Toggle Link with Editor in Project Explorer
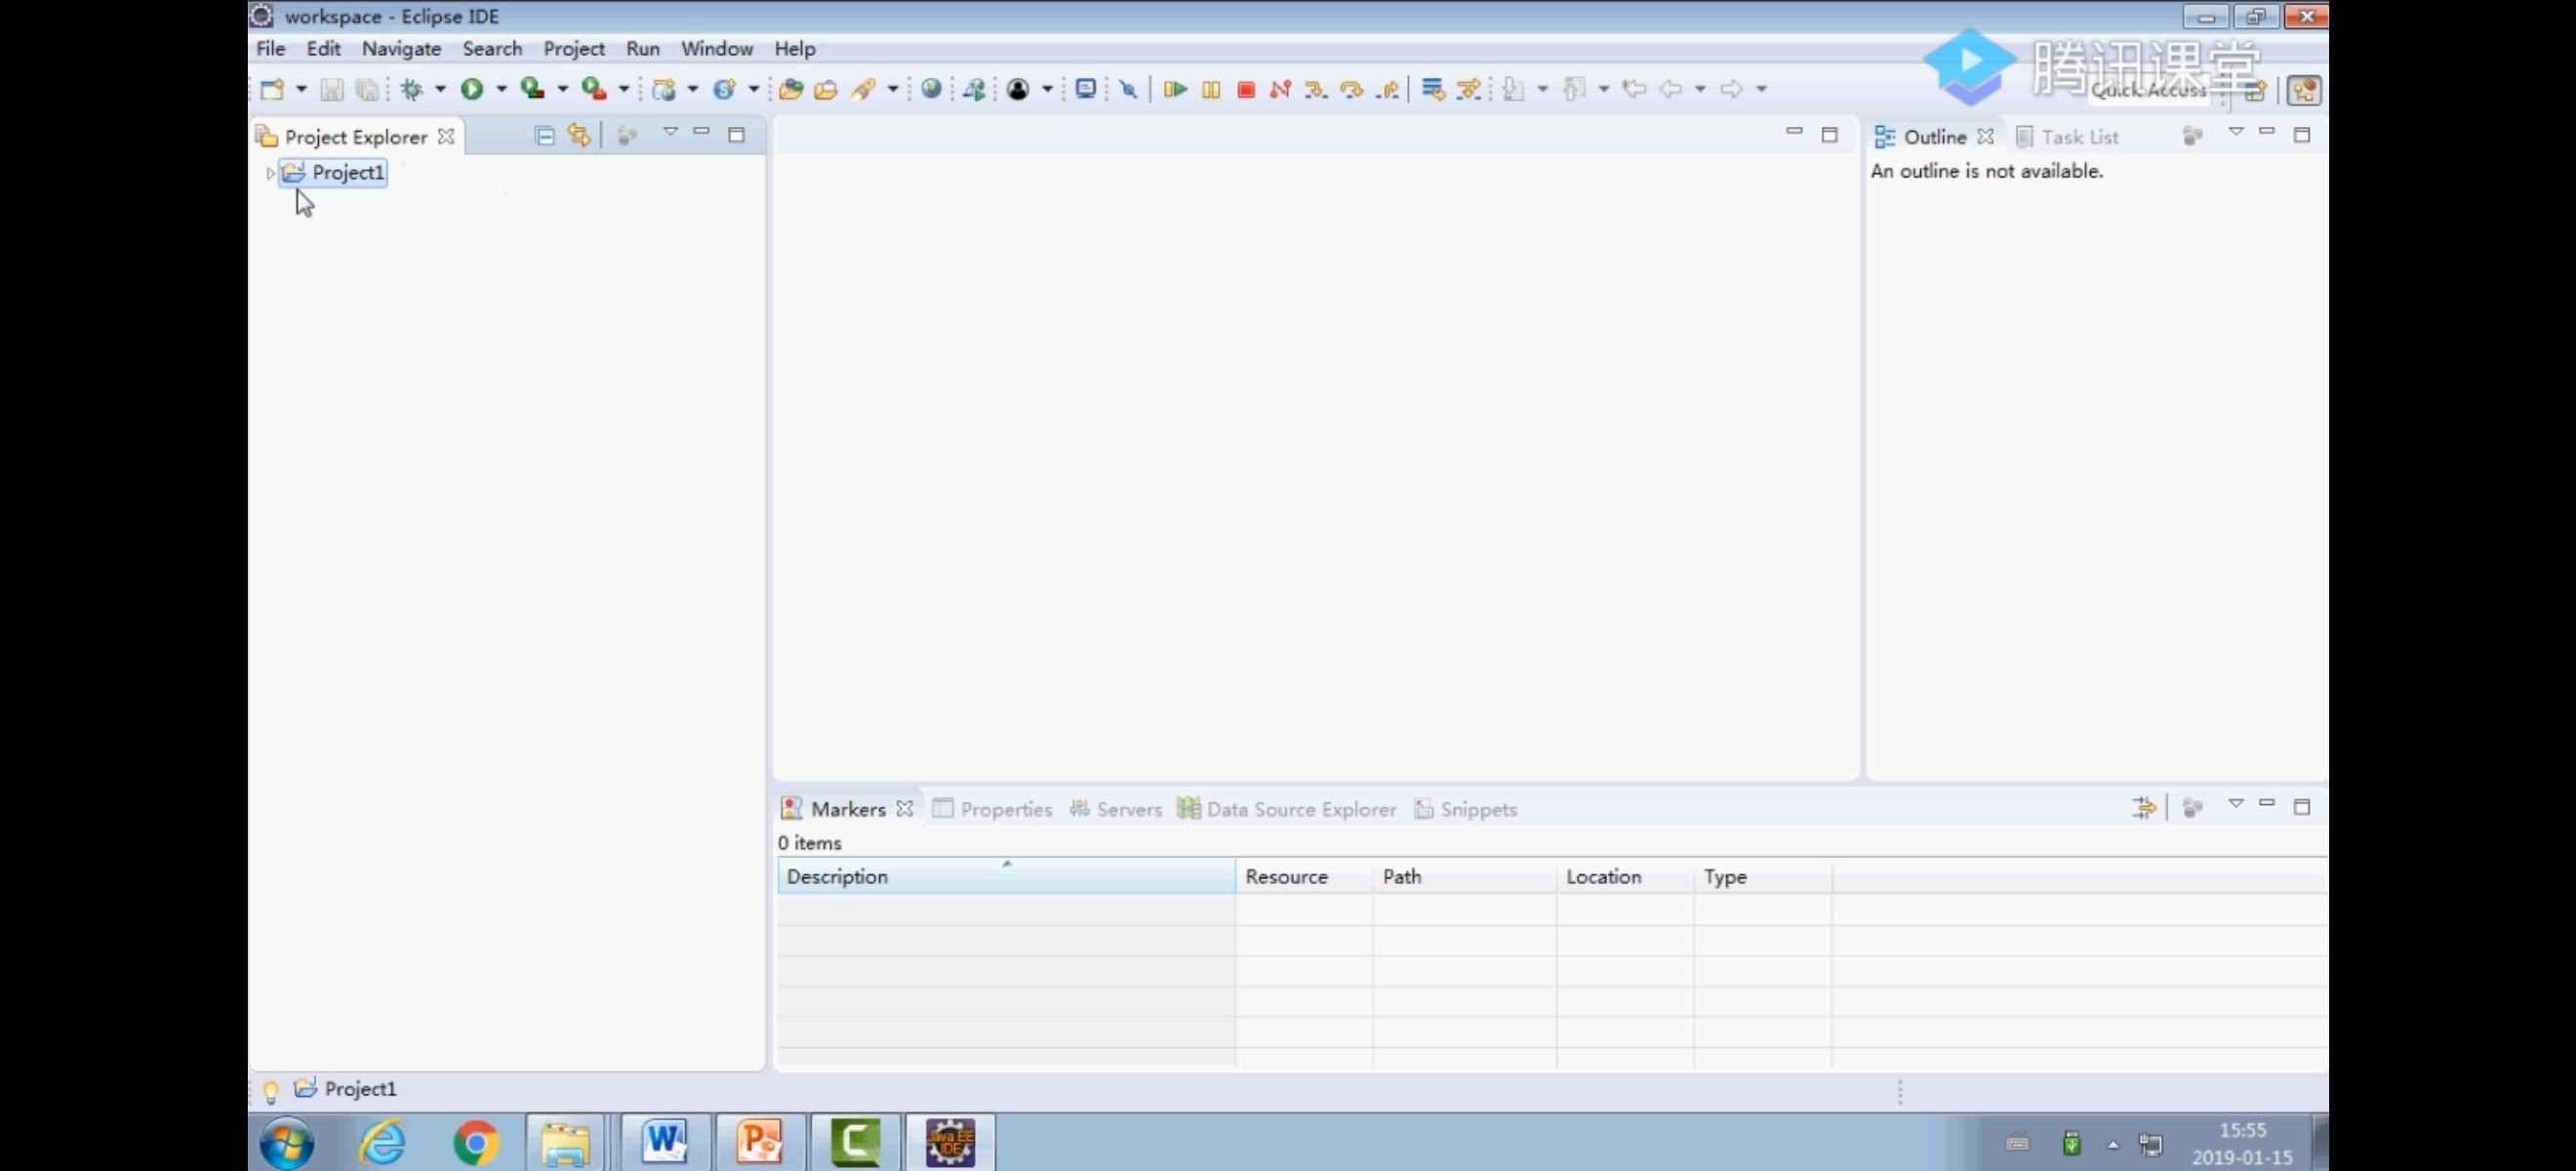Image resolution: width=2576 pixels, height=1171 pixels. [x=579, y=135]
